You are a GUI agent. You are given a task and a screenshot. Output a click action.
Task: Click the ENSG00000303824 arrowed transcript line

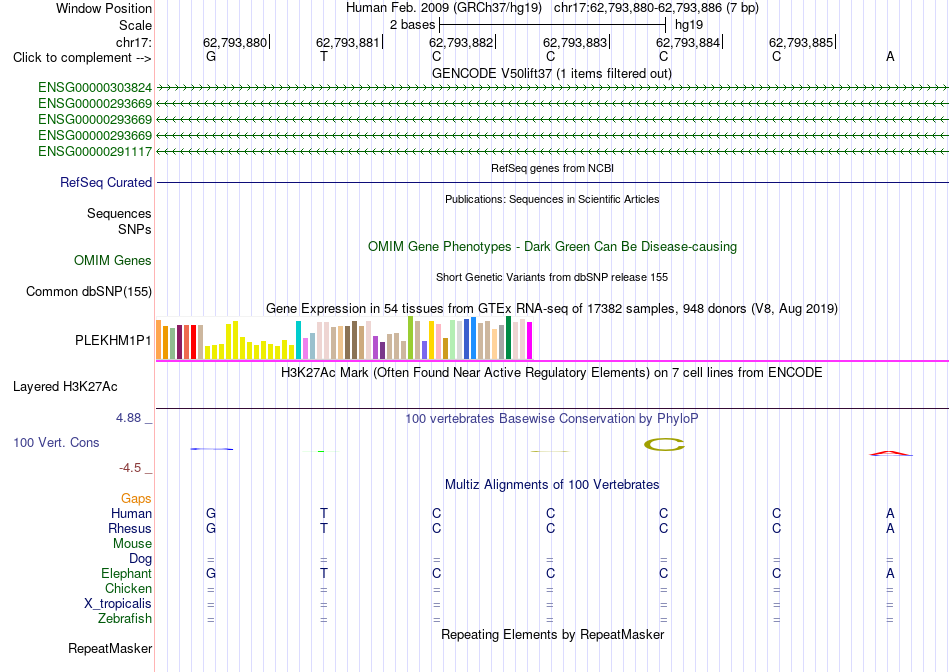pos(552,88)
